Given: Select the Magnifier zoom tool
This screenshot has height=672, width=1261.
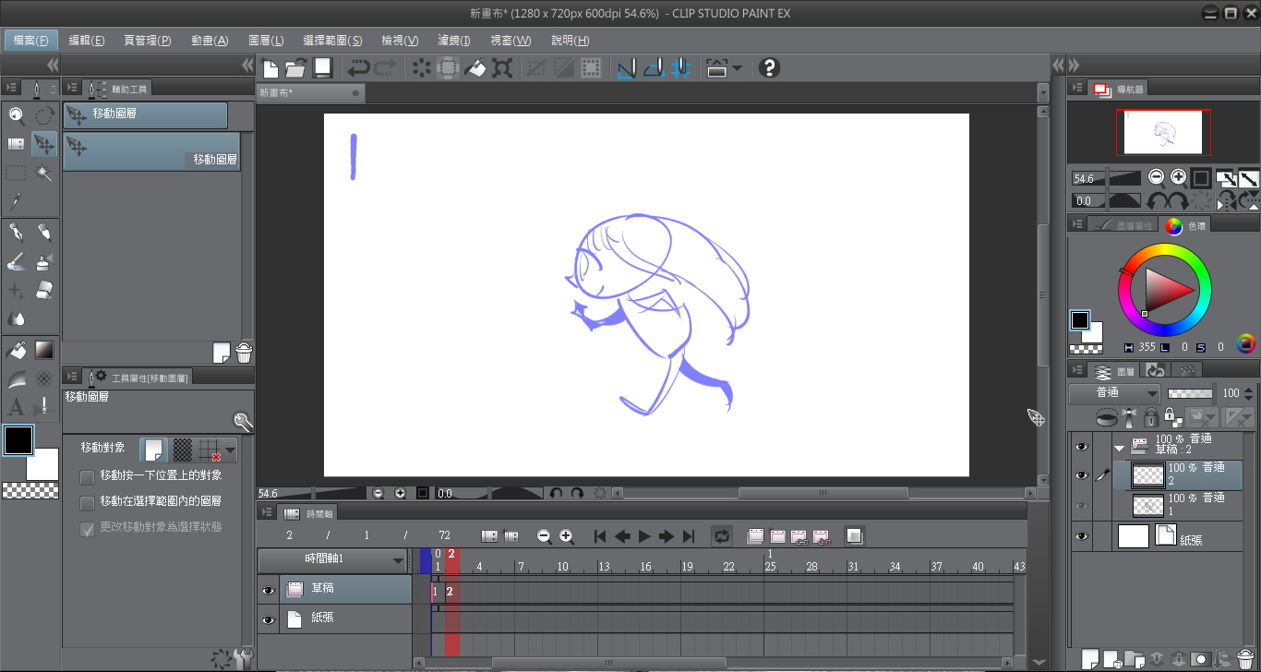Looking at the screenshot, I should click(16, 115).
